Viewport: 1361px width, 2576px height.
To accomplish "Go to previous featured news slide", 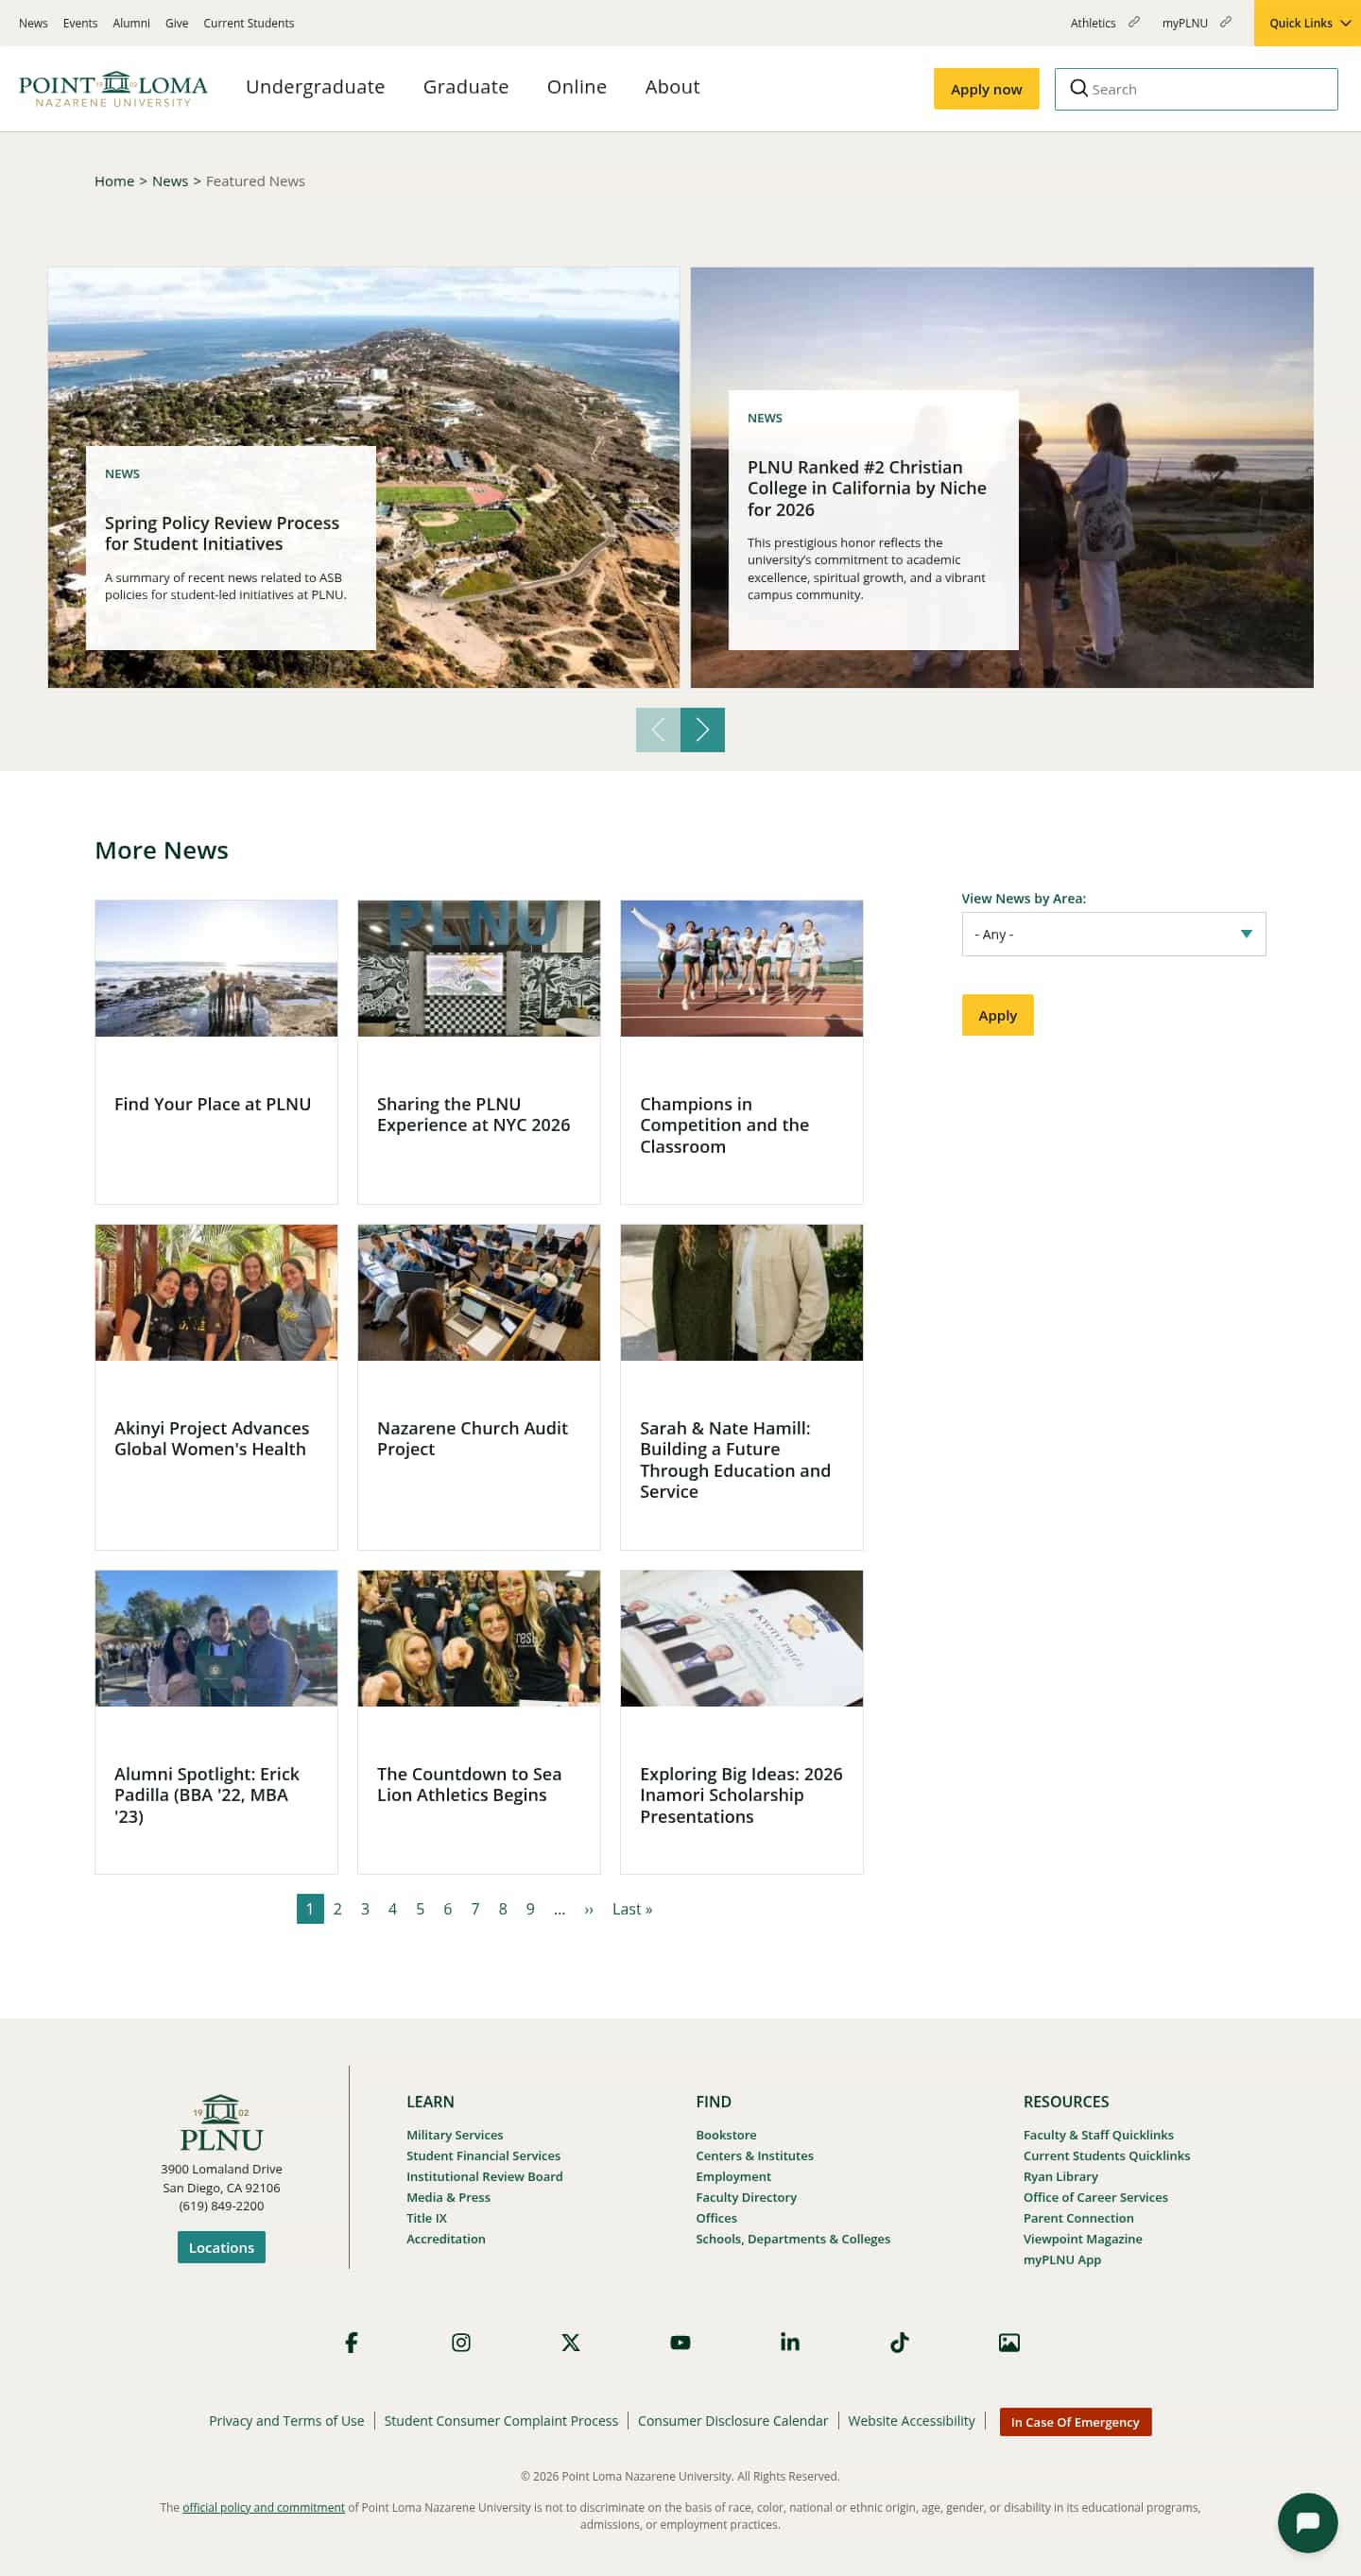I will (x=658, y=730).
